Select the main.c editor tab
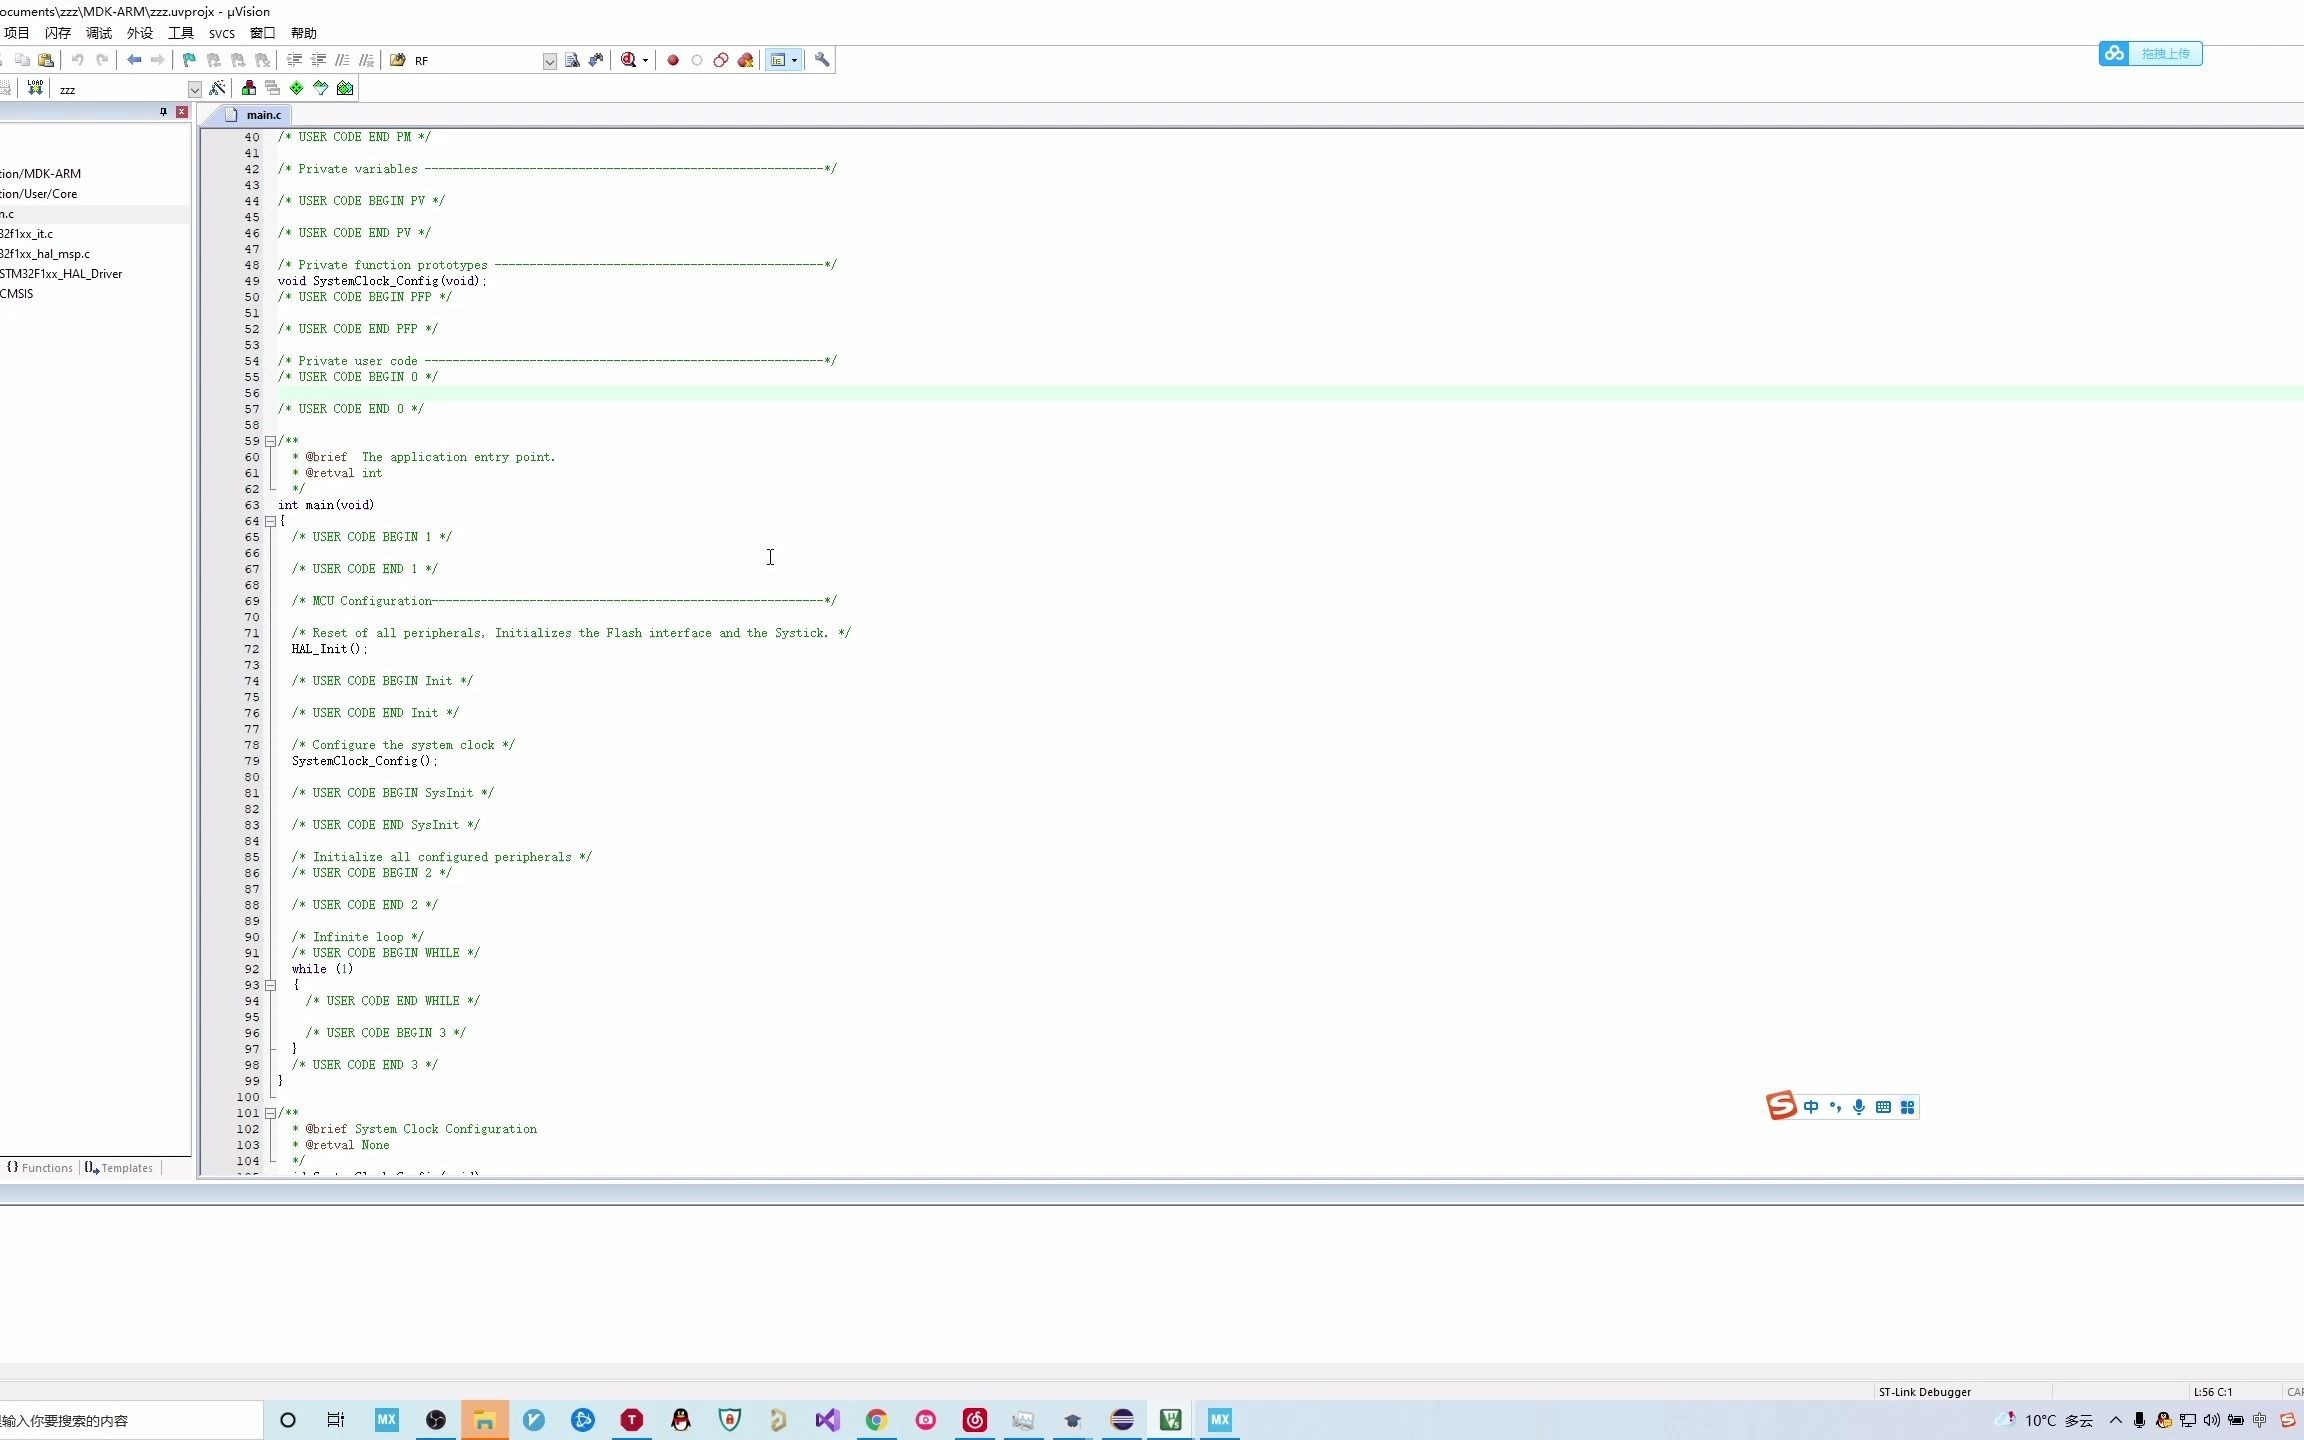 (263, 115)
